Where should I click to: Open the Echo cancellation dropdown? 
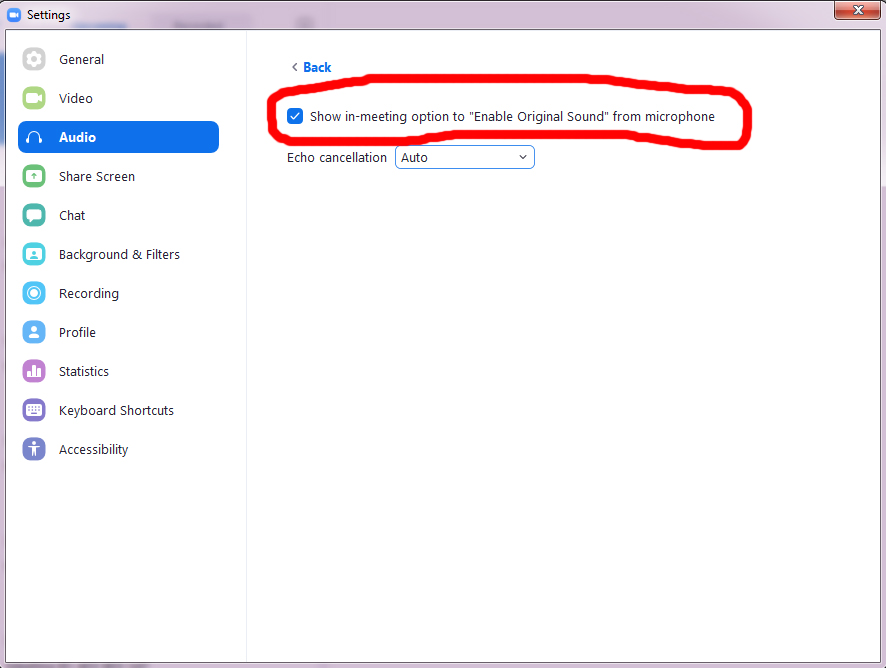[465, 157]
